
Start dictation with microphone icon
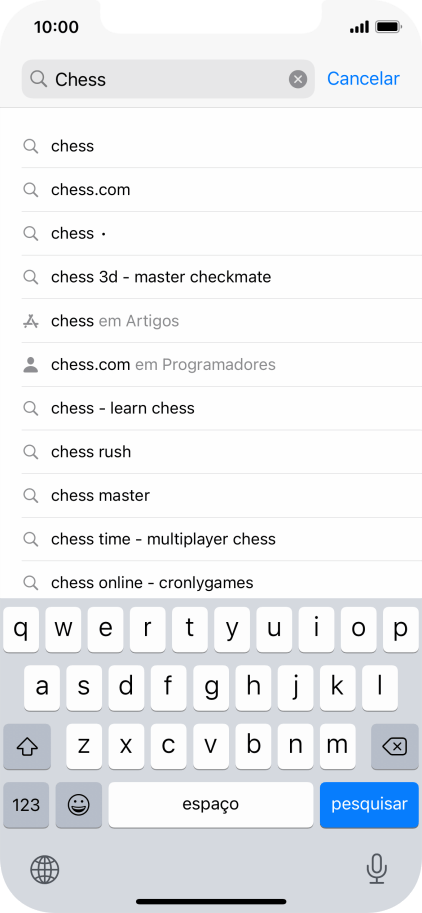point(377,869)
